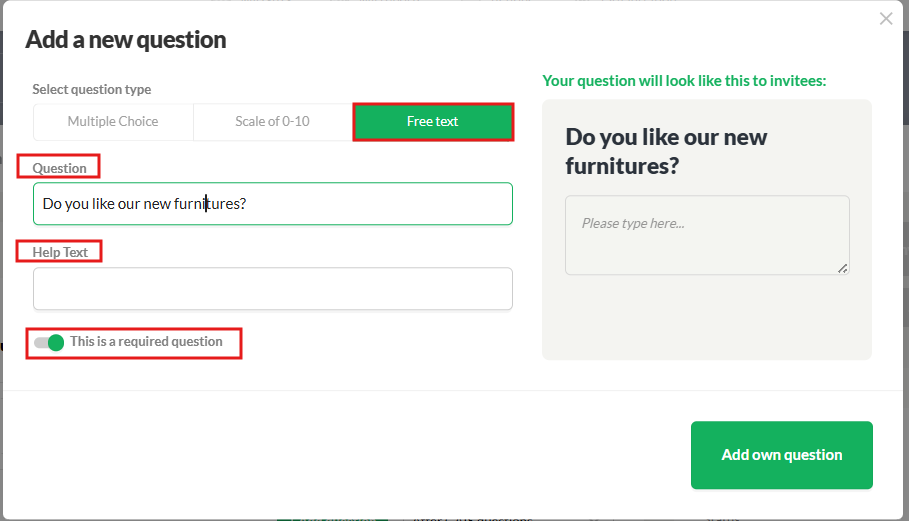Submit with the Add own question button
Image resolution: width=909 pixels, height=521 pixels.
781,455
